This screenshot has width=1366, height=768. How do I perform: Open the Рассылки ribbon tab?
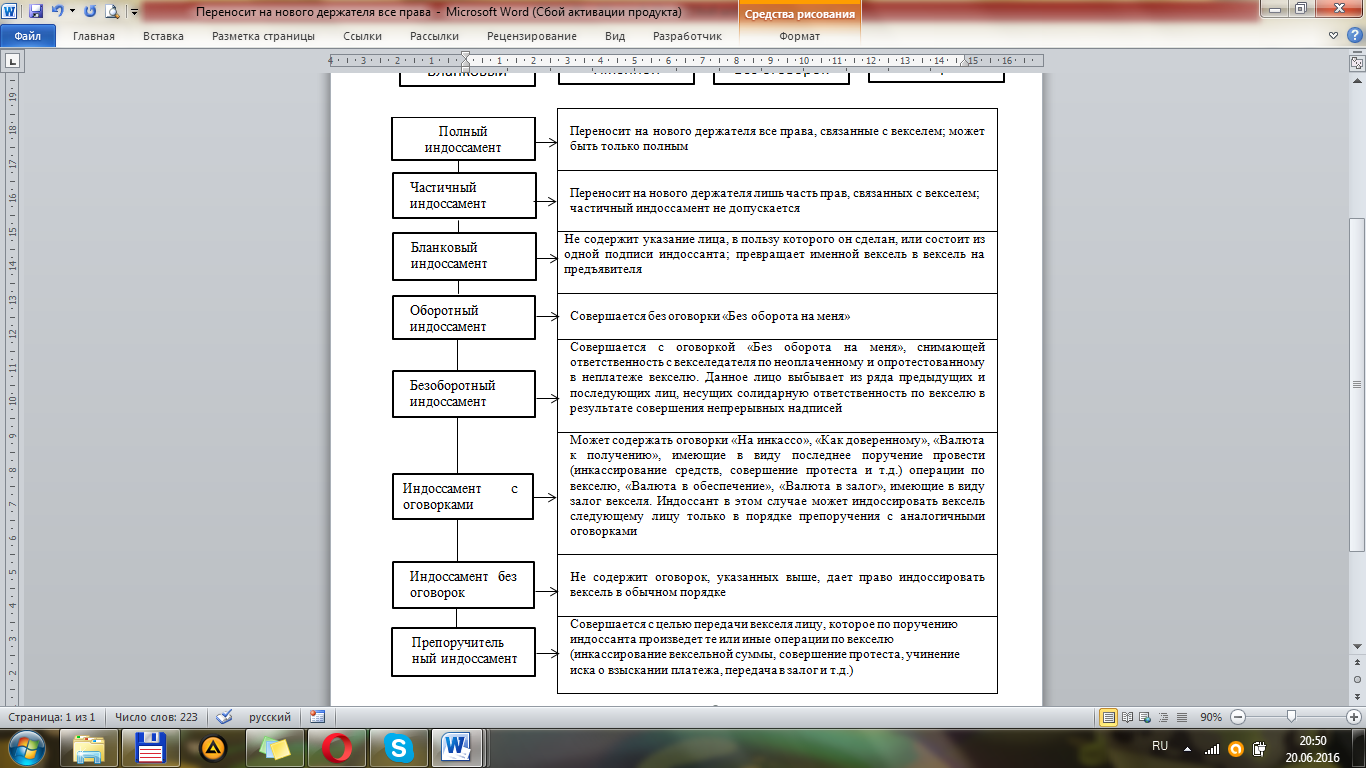click(x=434, y=36)
